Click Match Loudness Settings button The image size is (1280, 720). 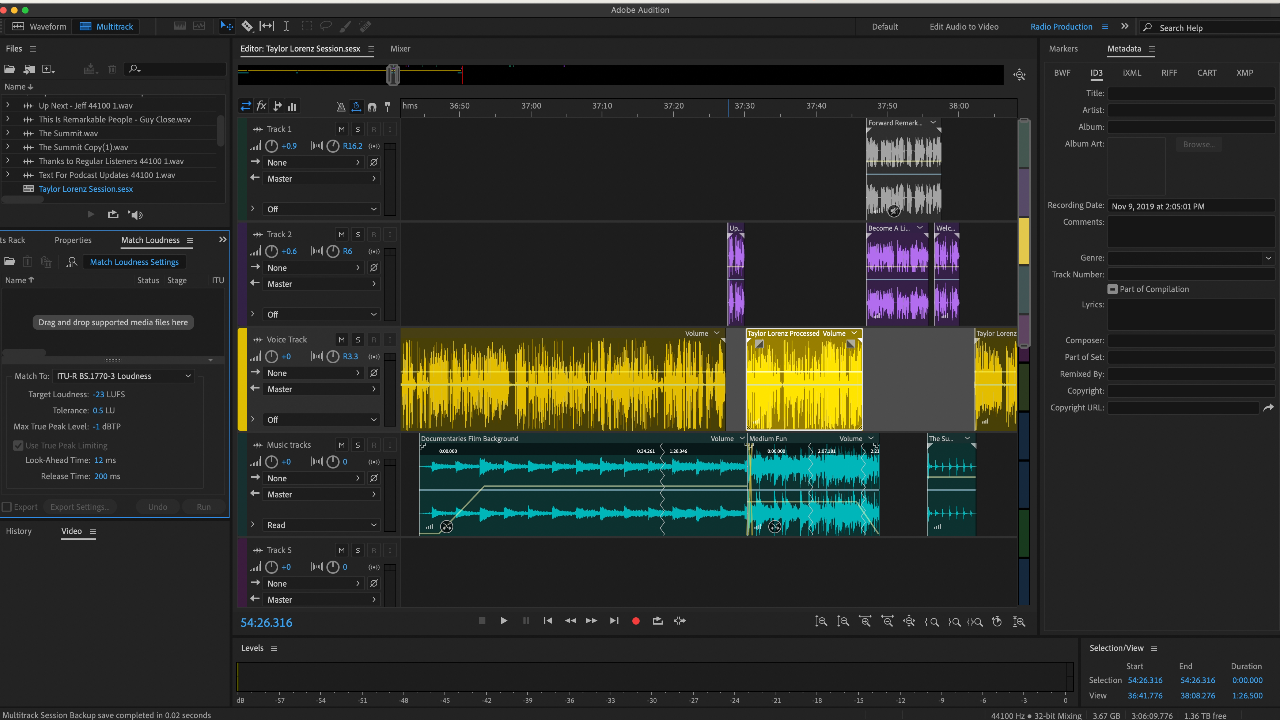[x=134, y=262]
